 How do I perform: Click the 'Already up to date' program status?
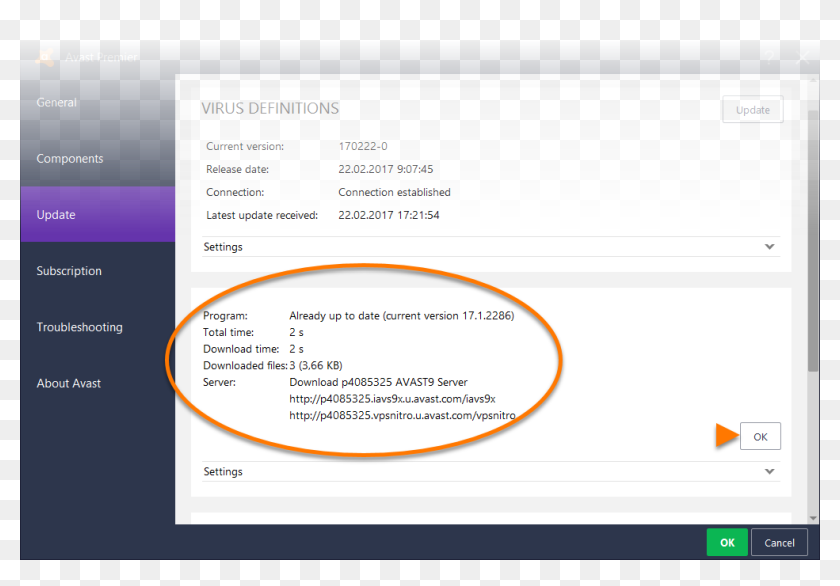402,315
